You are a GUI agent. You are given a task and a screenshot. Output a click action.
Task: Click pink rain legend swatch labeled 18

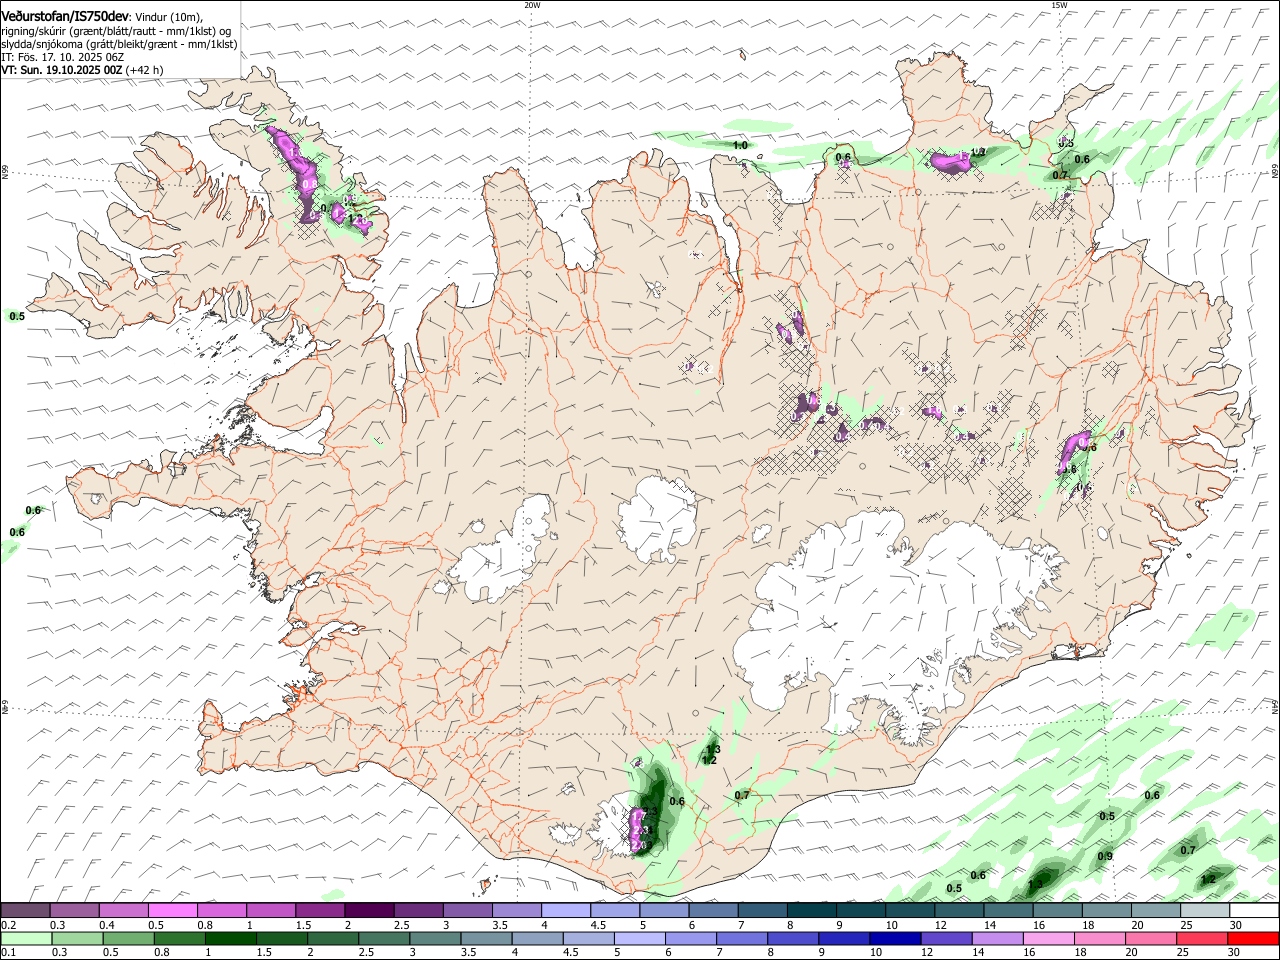1099,938
